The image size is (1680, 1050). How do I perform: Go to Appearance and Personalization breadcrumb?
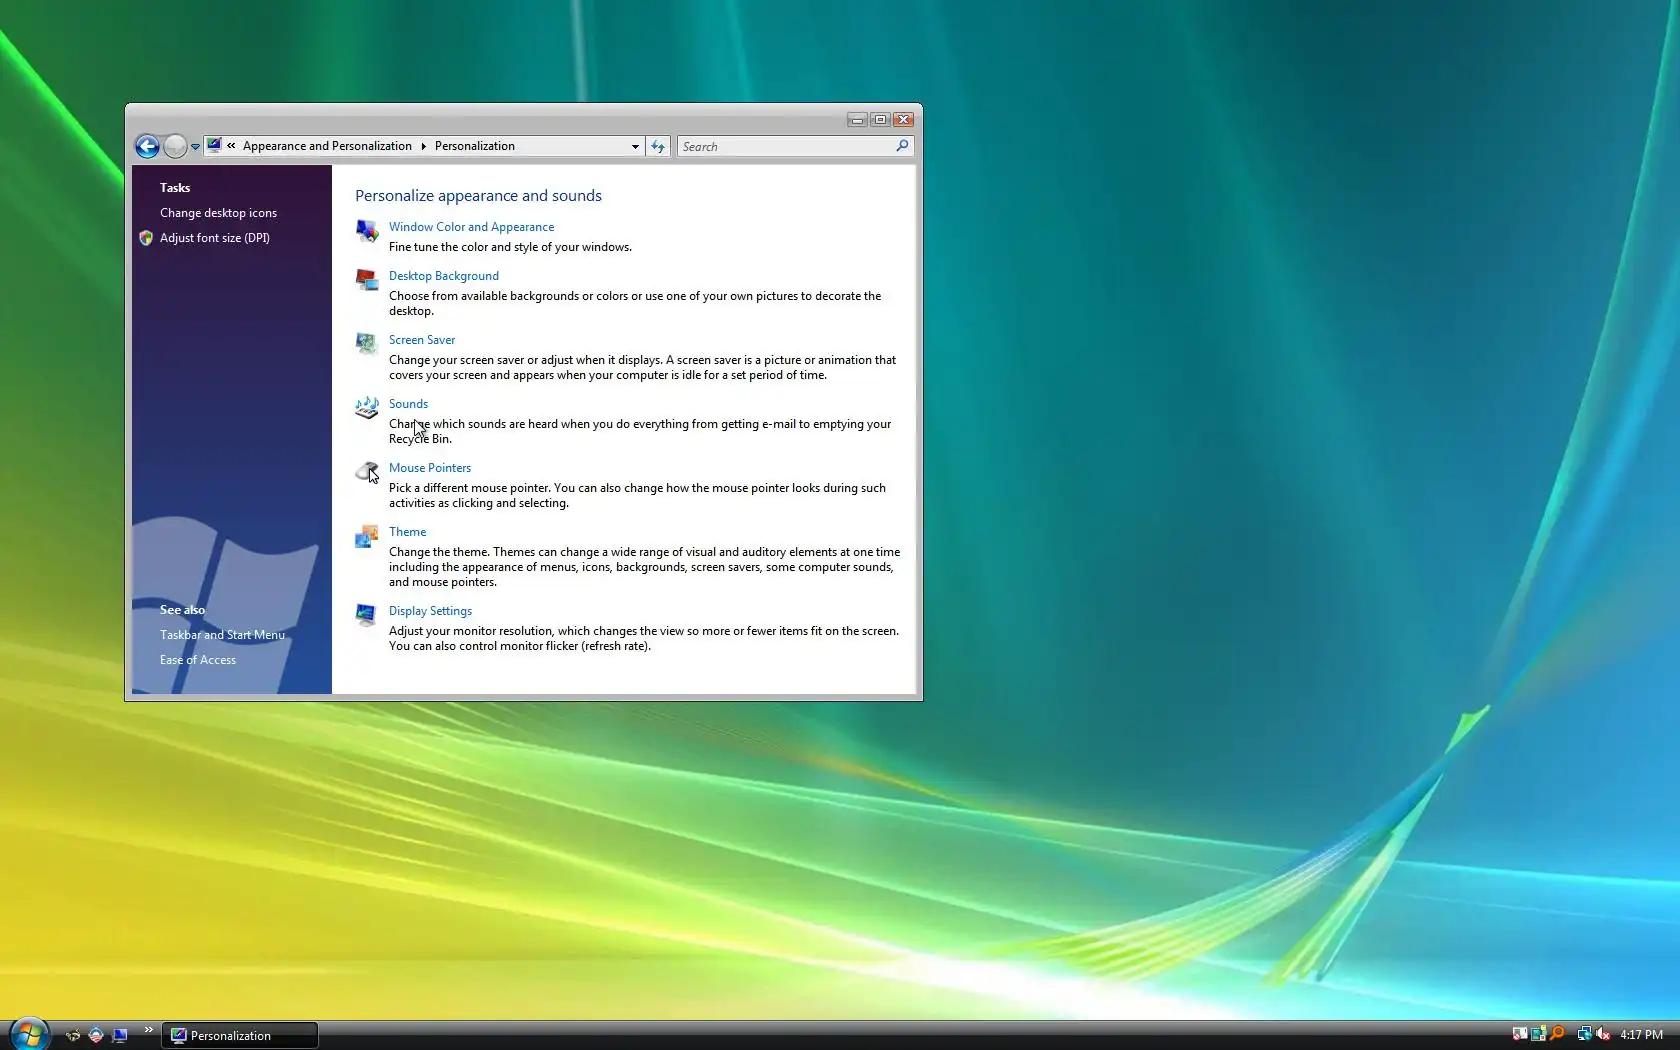327,146
